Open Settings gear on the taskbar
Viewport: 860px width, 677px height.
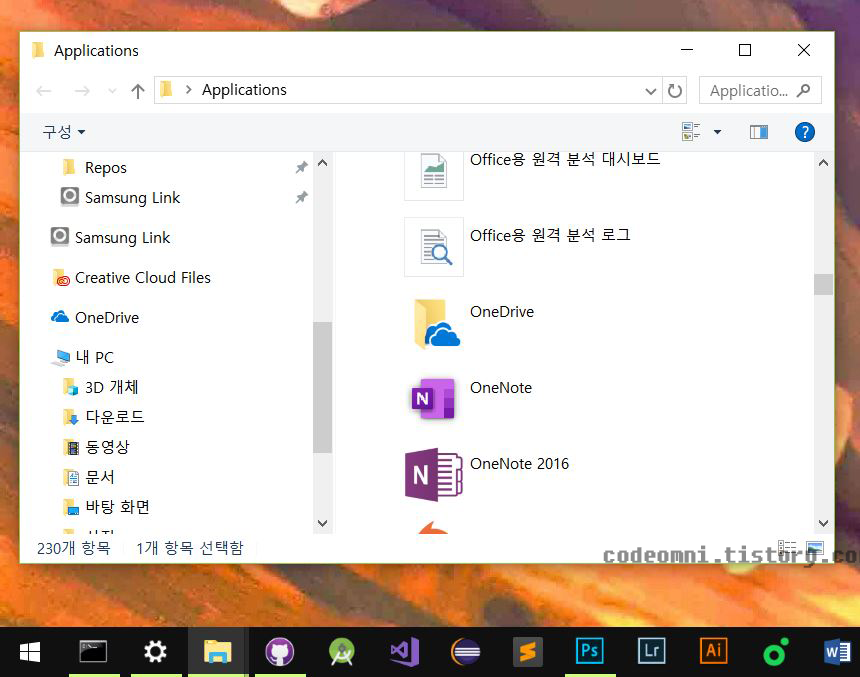click(x=155, y=652)
